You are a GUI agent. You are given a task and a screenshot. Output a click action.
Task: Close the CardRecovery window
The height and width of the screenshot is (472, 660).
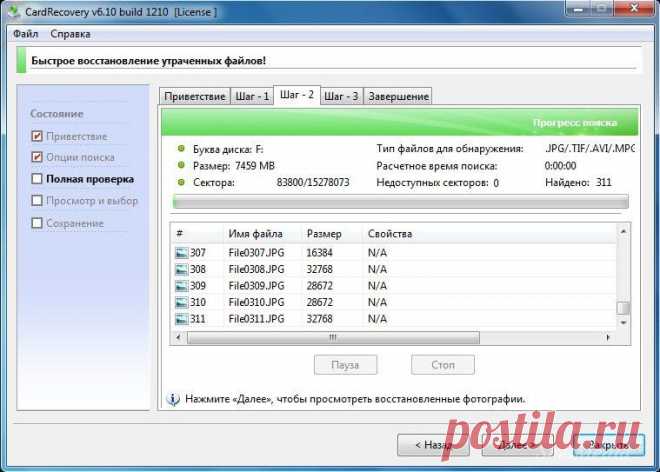634,8
